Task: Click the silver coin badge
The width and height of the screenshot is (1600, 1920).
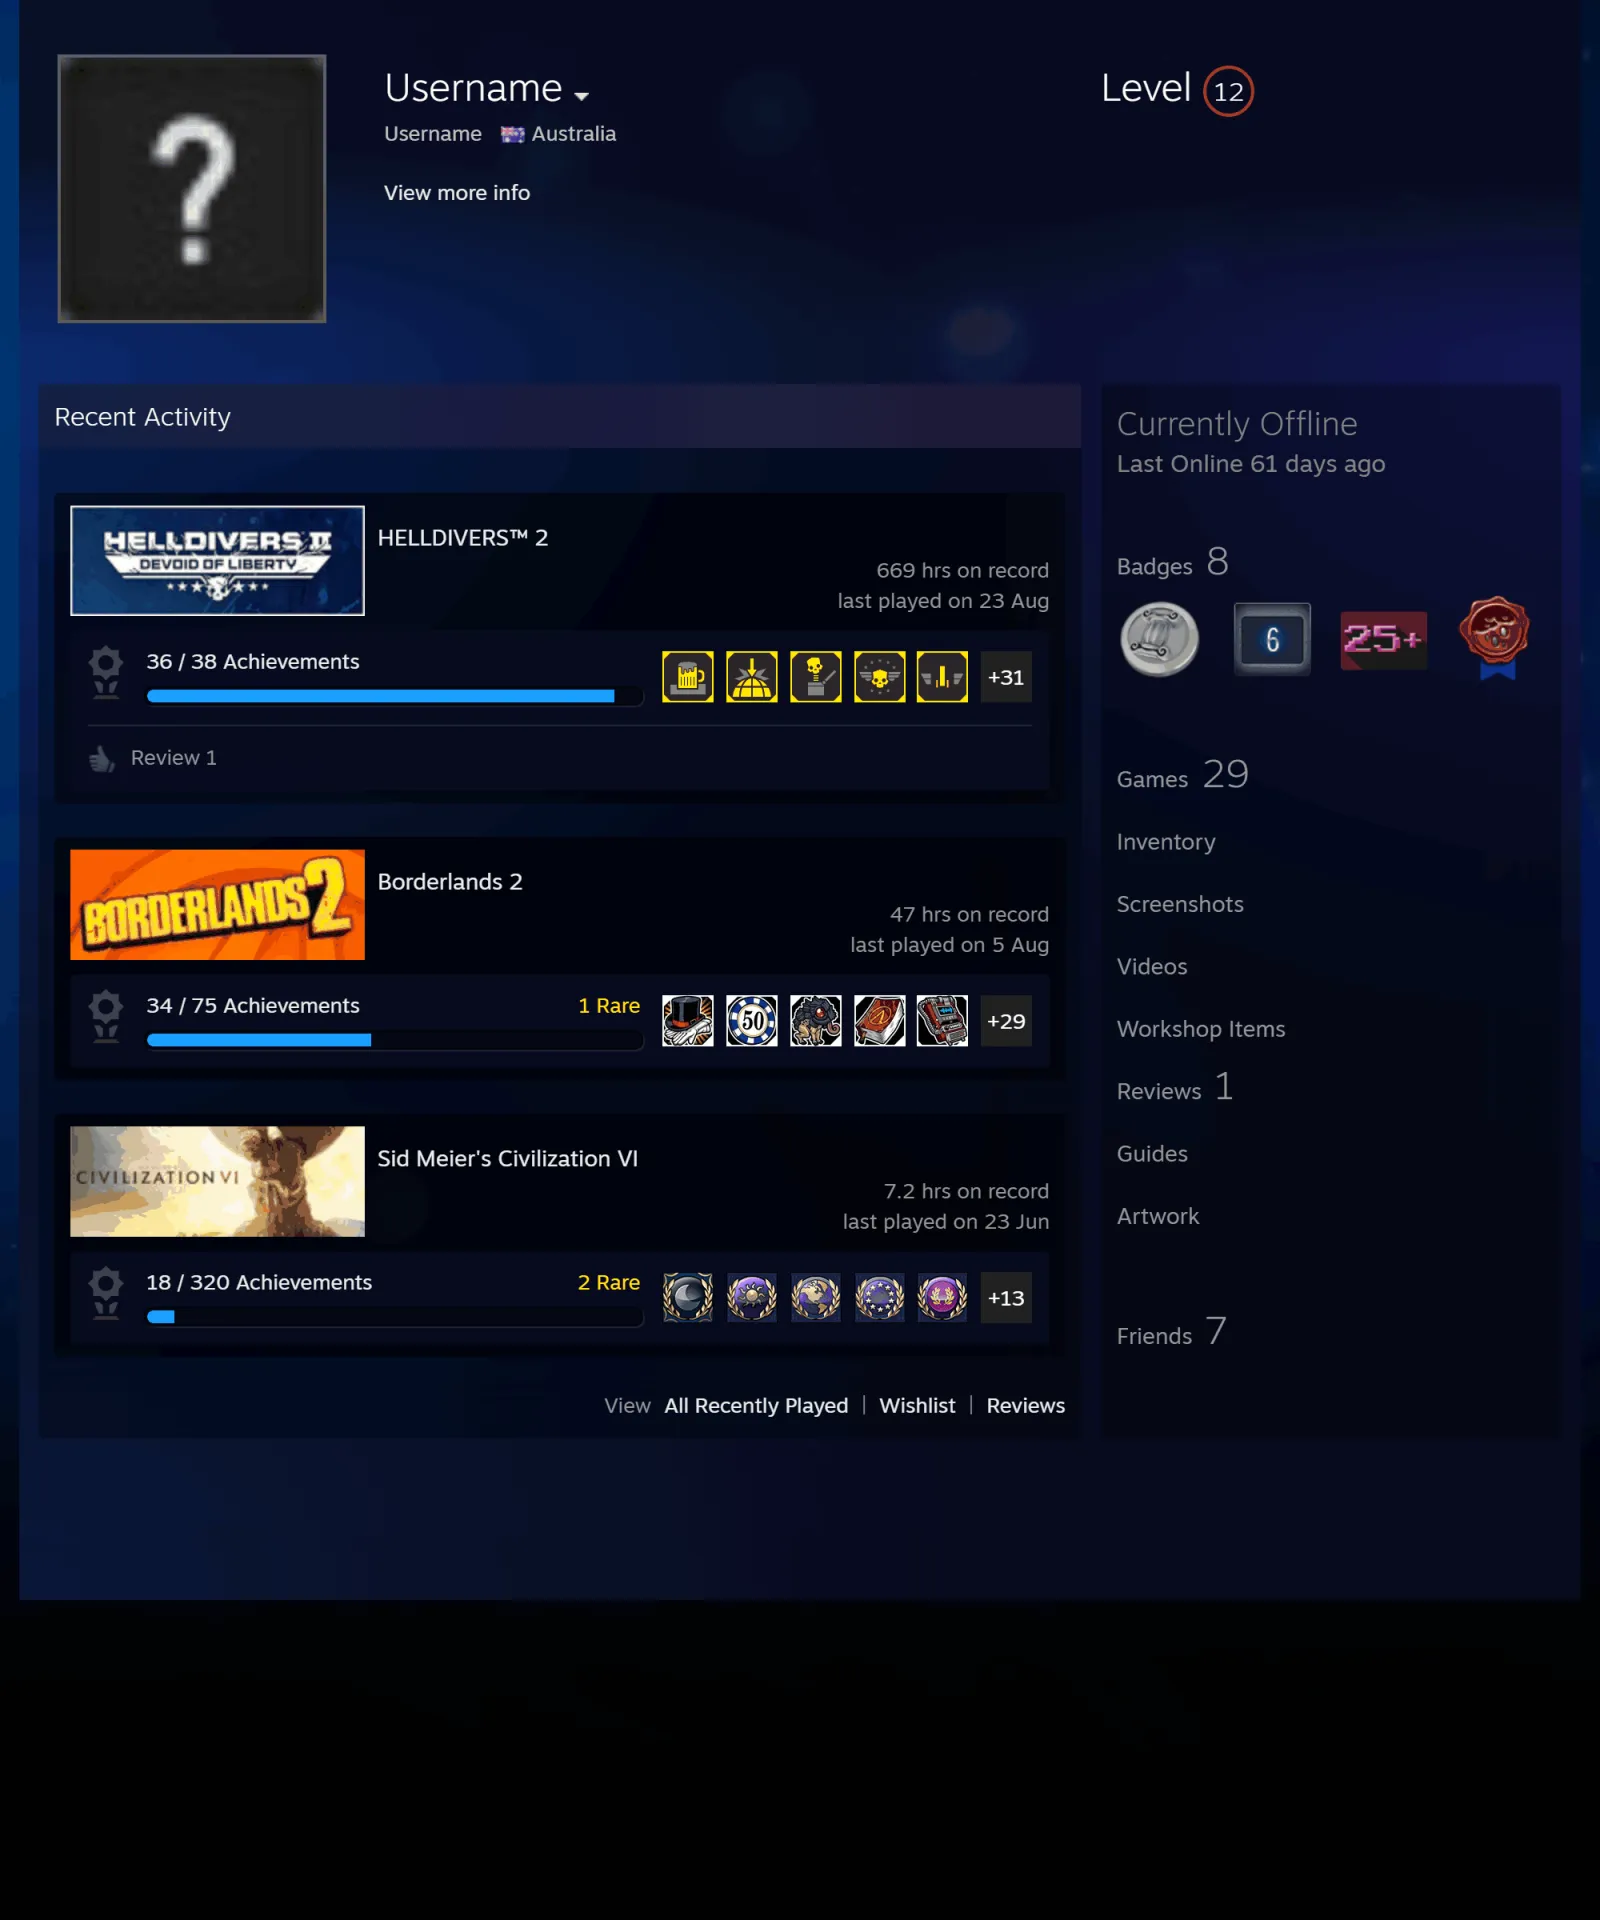Action: click(x=1159, y=639)
